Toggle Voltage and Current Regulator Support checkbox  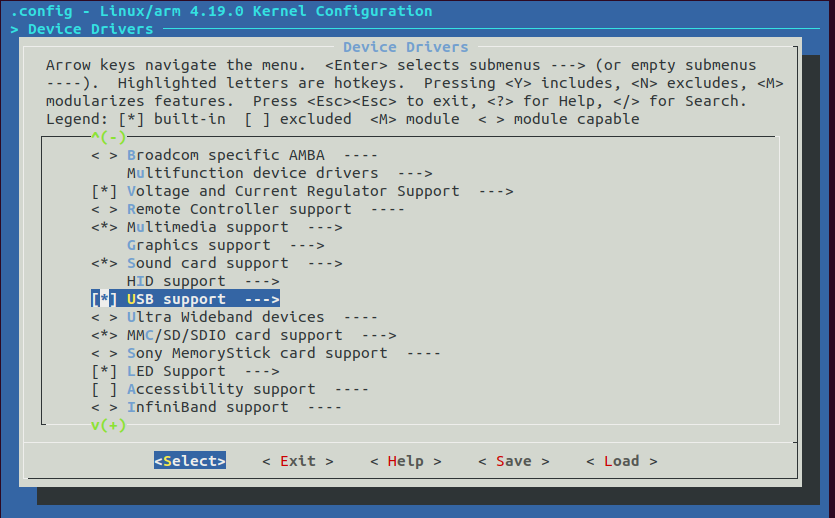pyautogui.click(x=104, y=191)
